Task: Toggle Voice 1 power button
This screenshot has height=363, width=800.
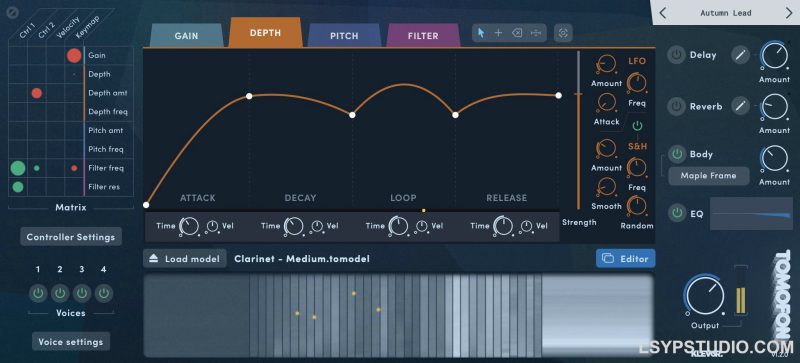Action: click(38, 294)
